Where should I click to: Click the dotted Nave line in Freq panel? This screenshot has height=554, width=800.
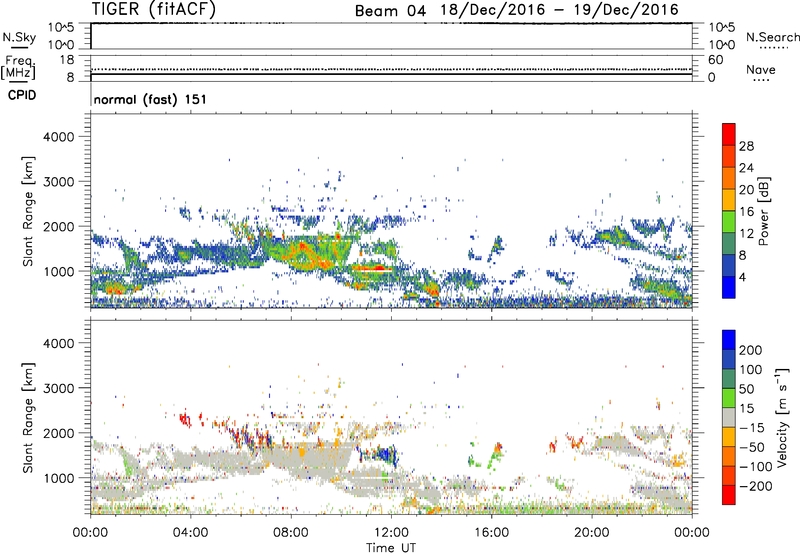391,69
